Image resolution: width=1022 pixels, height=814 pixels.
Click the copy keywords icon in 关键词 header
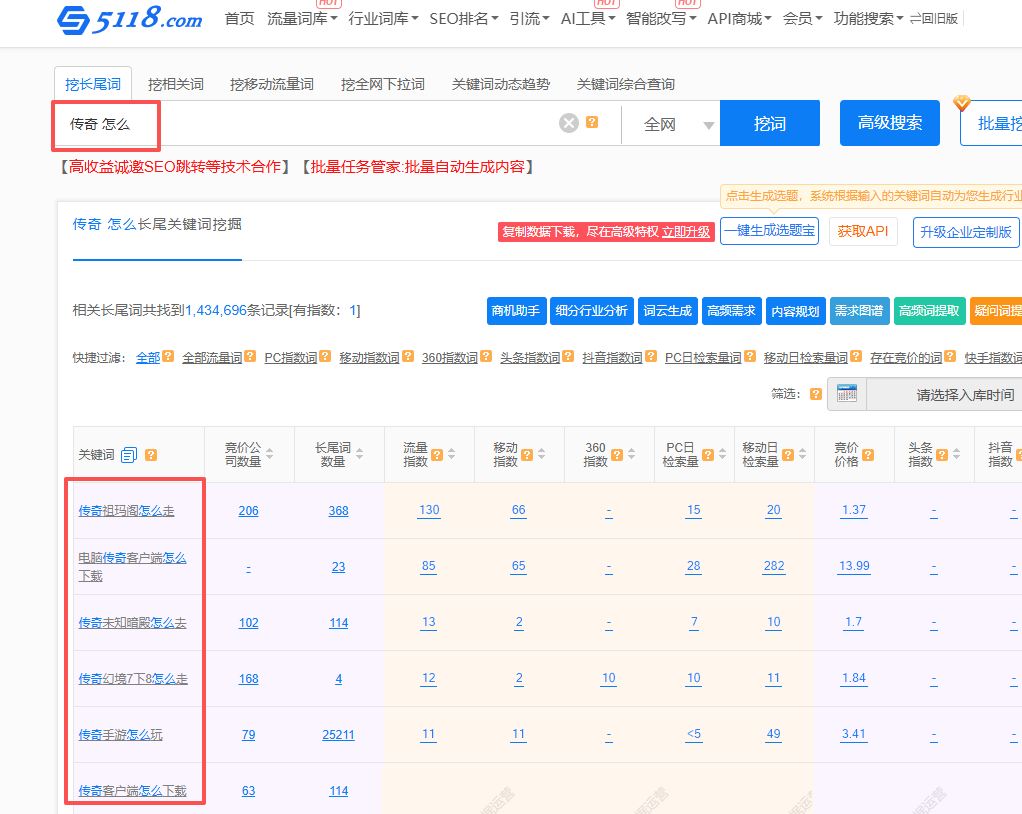tap(129, 455)
